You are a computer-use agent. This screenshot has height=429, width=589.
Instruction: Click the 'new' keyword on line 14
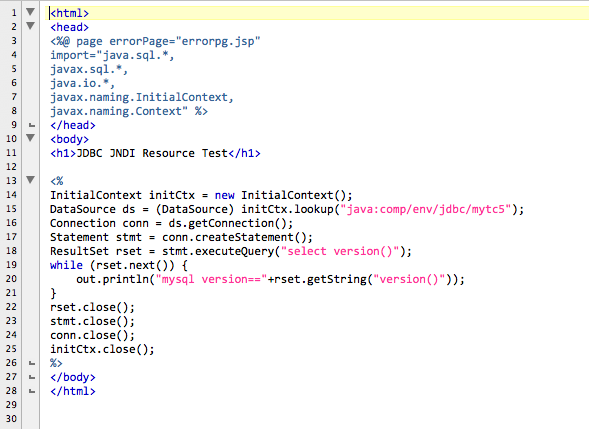point(225,195)
